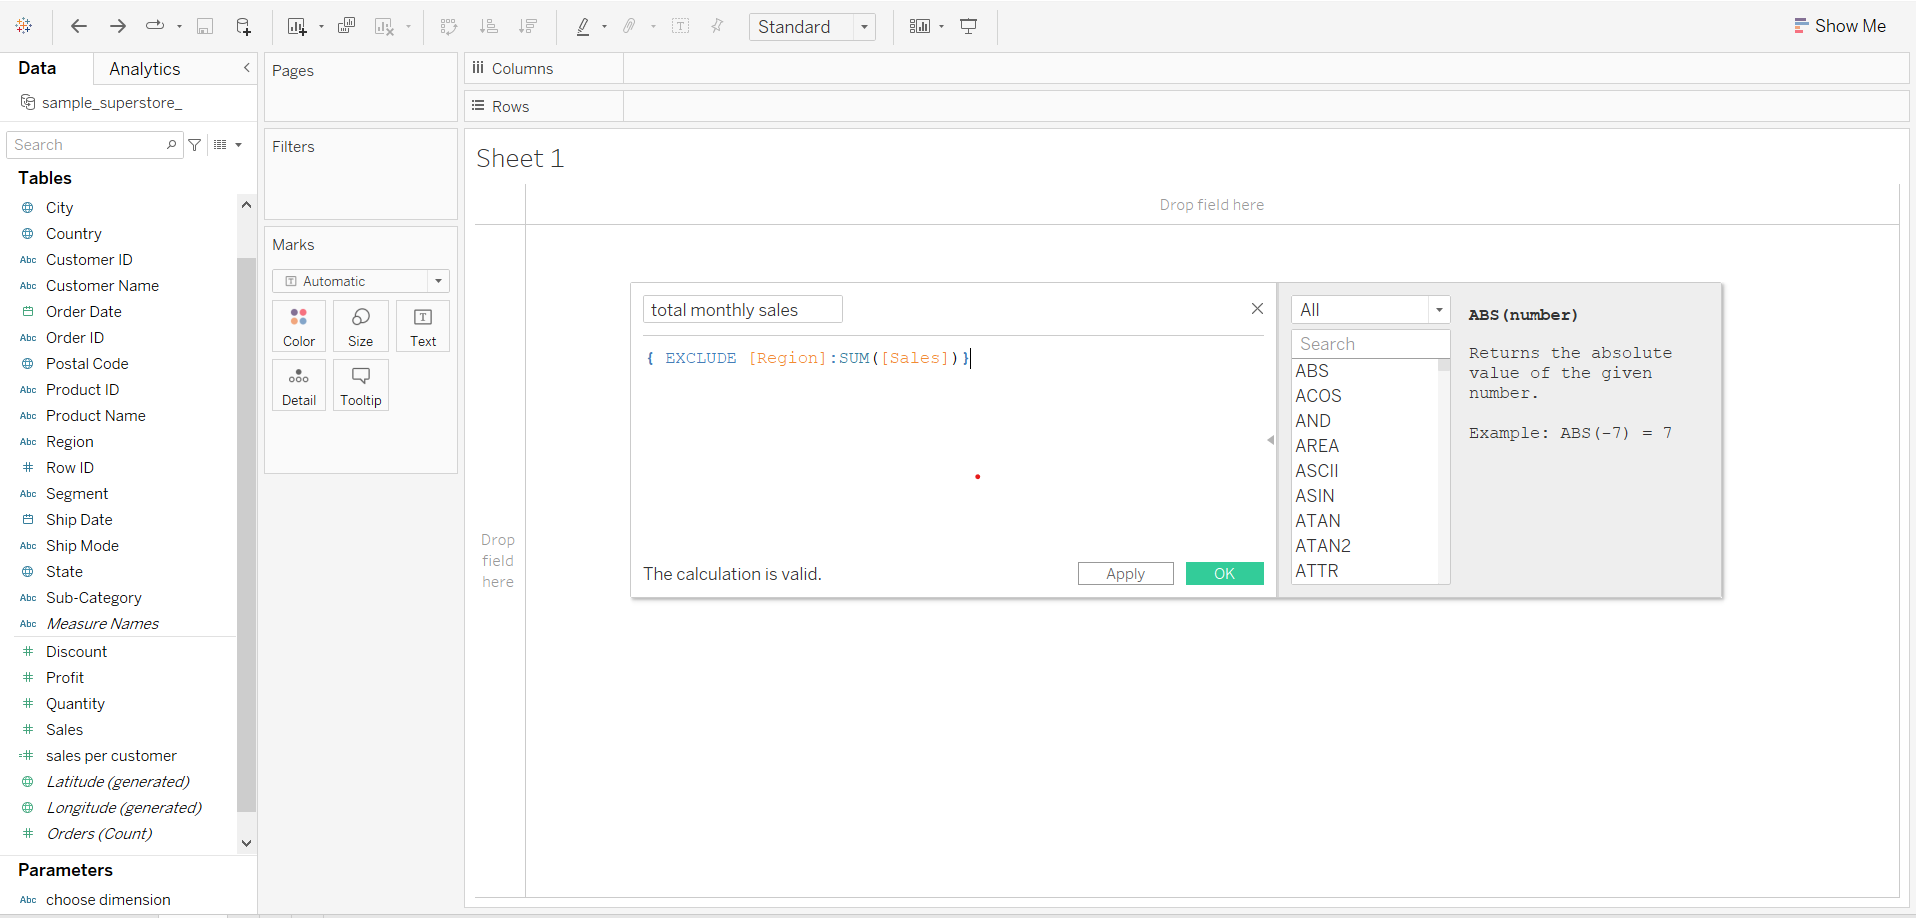Expand the Automatic mark type dropdown
1916x918 pixels.
(438, 281)
